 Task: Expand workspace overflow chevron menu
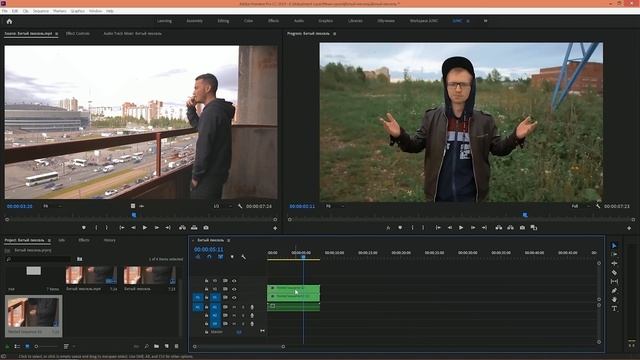485,21
